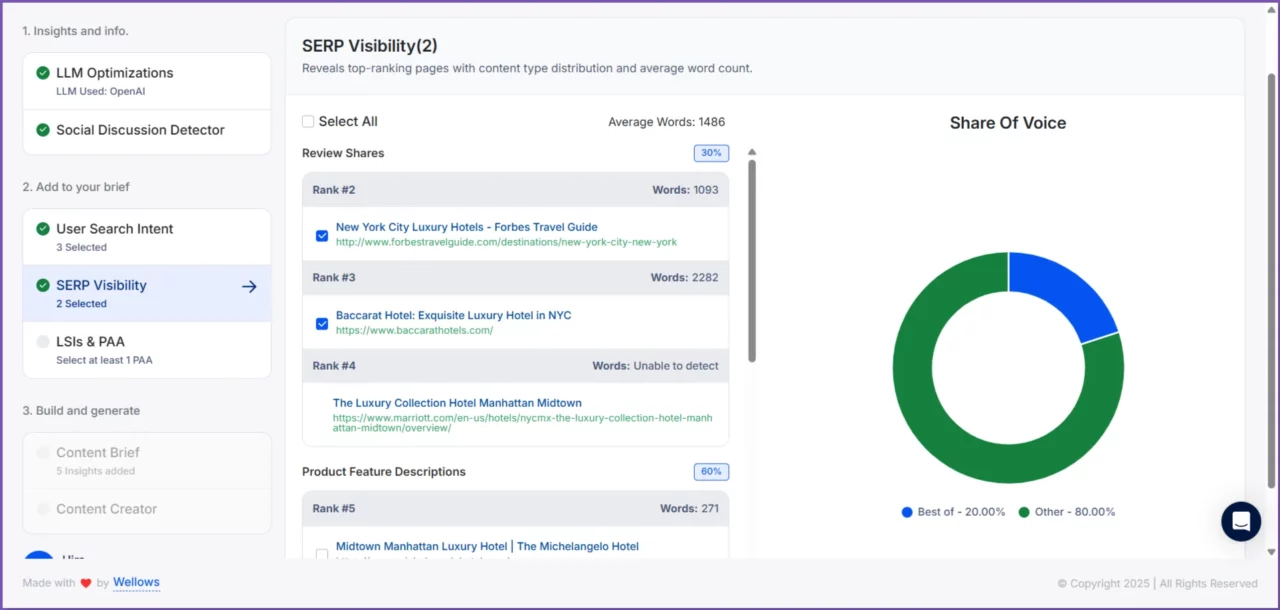The width and height of the screenshot is (1280, 610).
Task: Click the scroll up arrow of results list
Action: [x=752, y=153]
